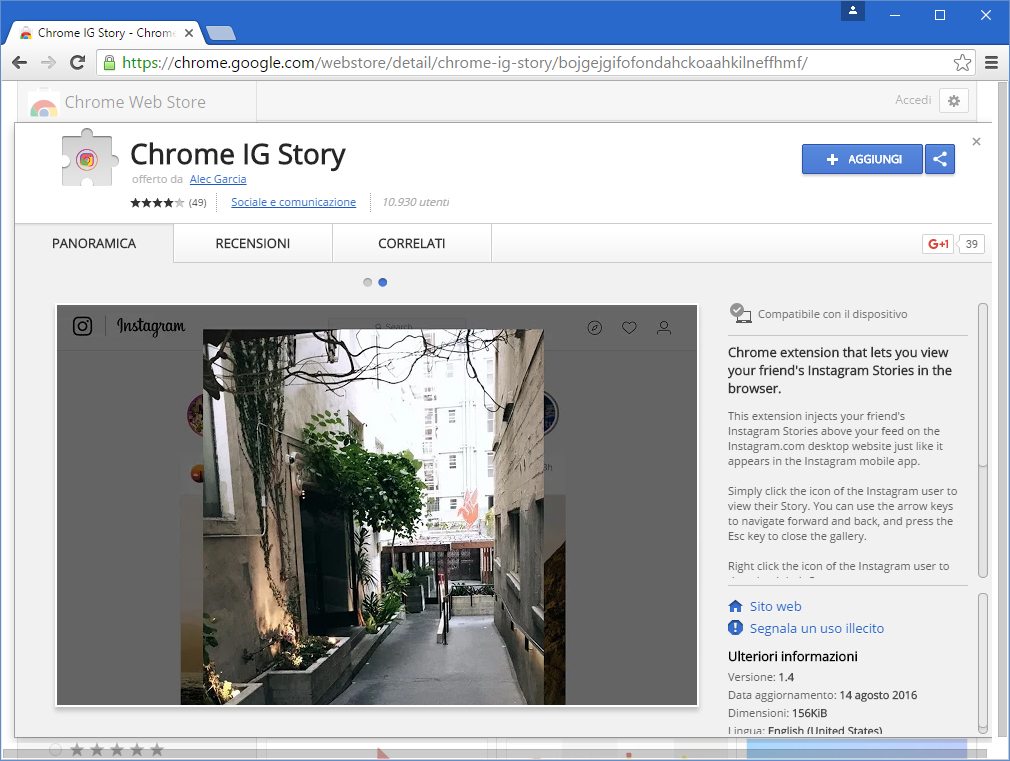Click the AGGIUNGI add button
The image size is (1010, 761).
coord(862,159)
